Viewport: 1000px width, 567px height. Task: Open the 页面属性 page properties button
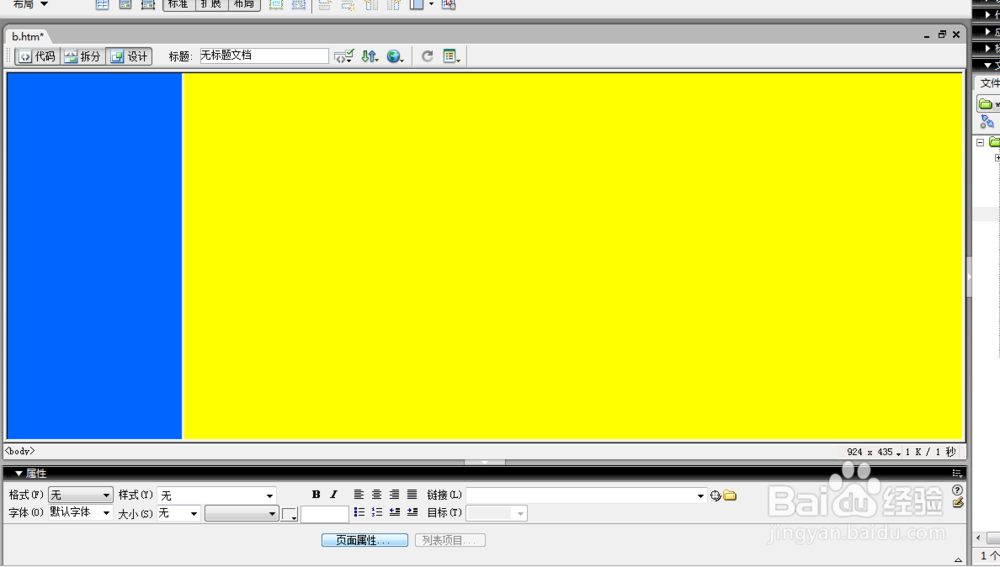(364, 540)
